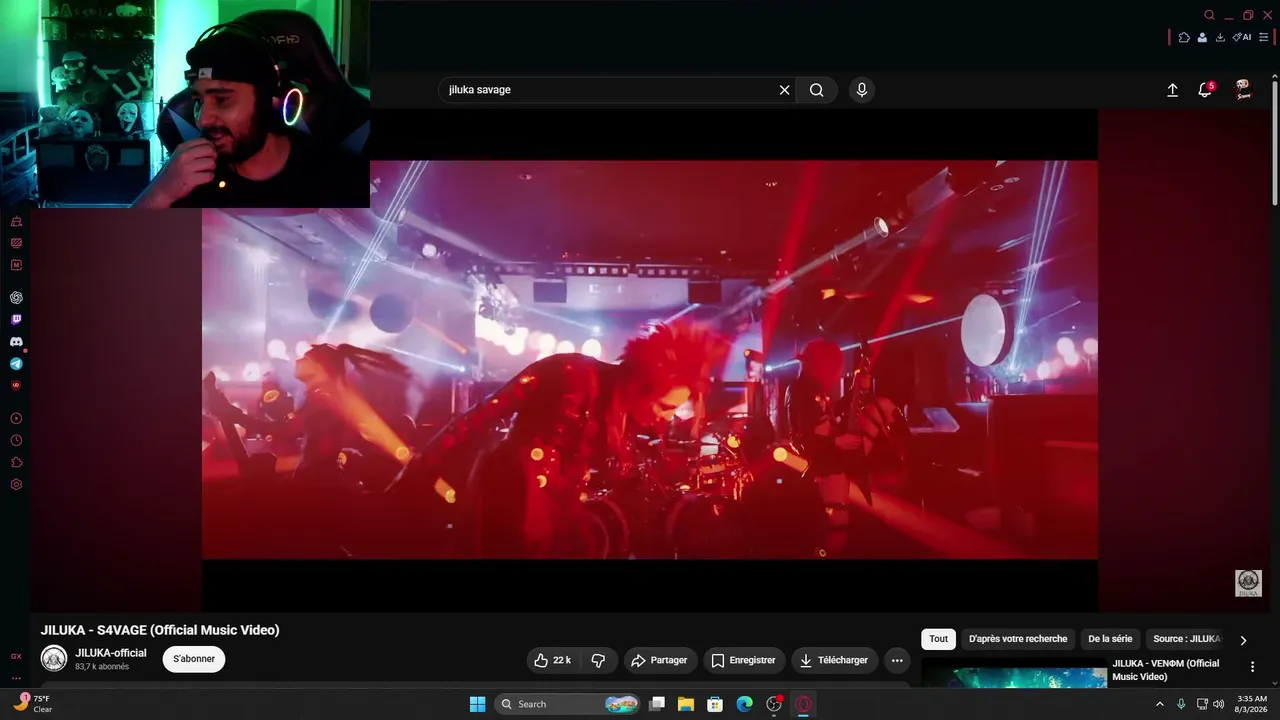Viewport: 1280px width, 720px height.
Task: Open the Windows Start menu
Action: (x=477, y=704)
